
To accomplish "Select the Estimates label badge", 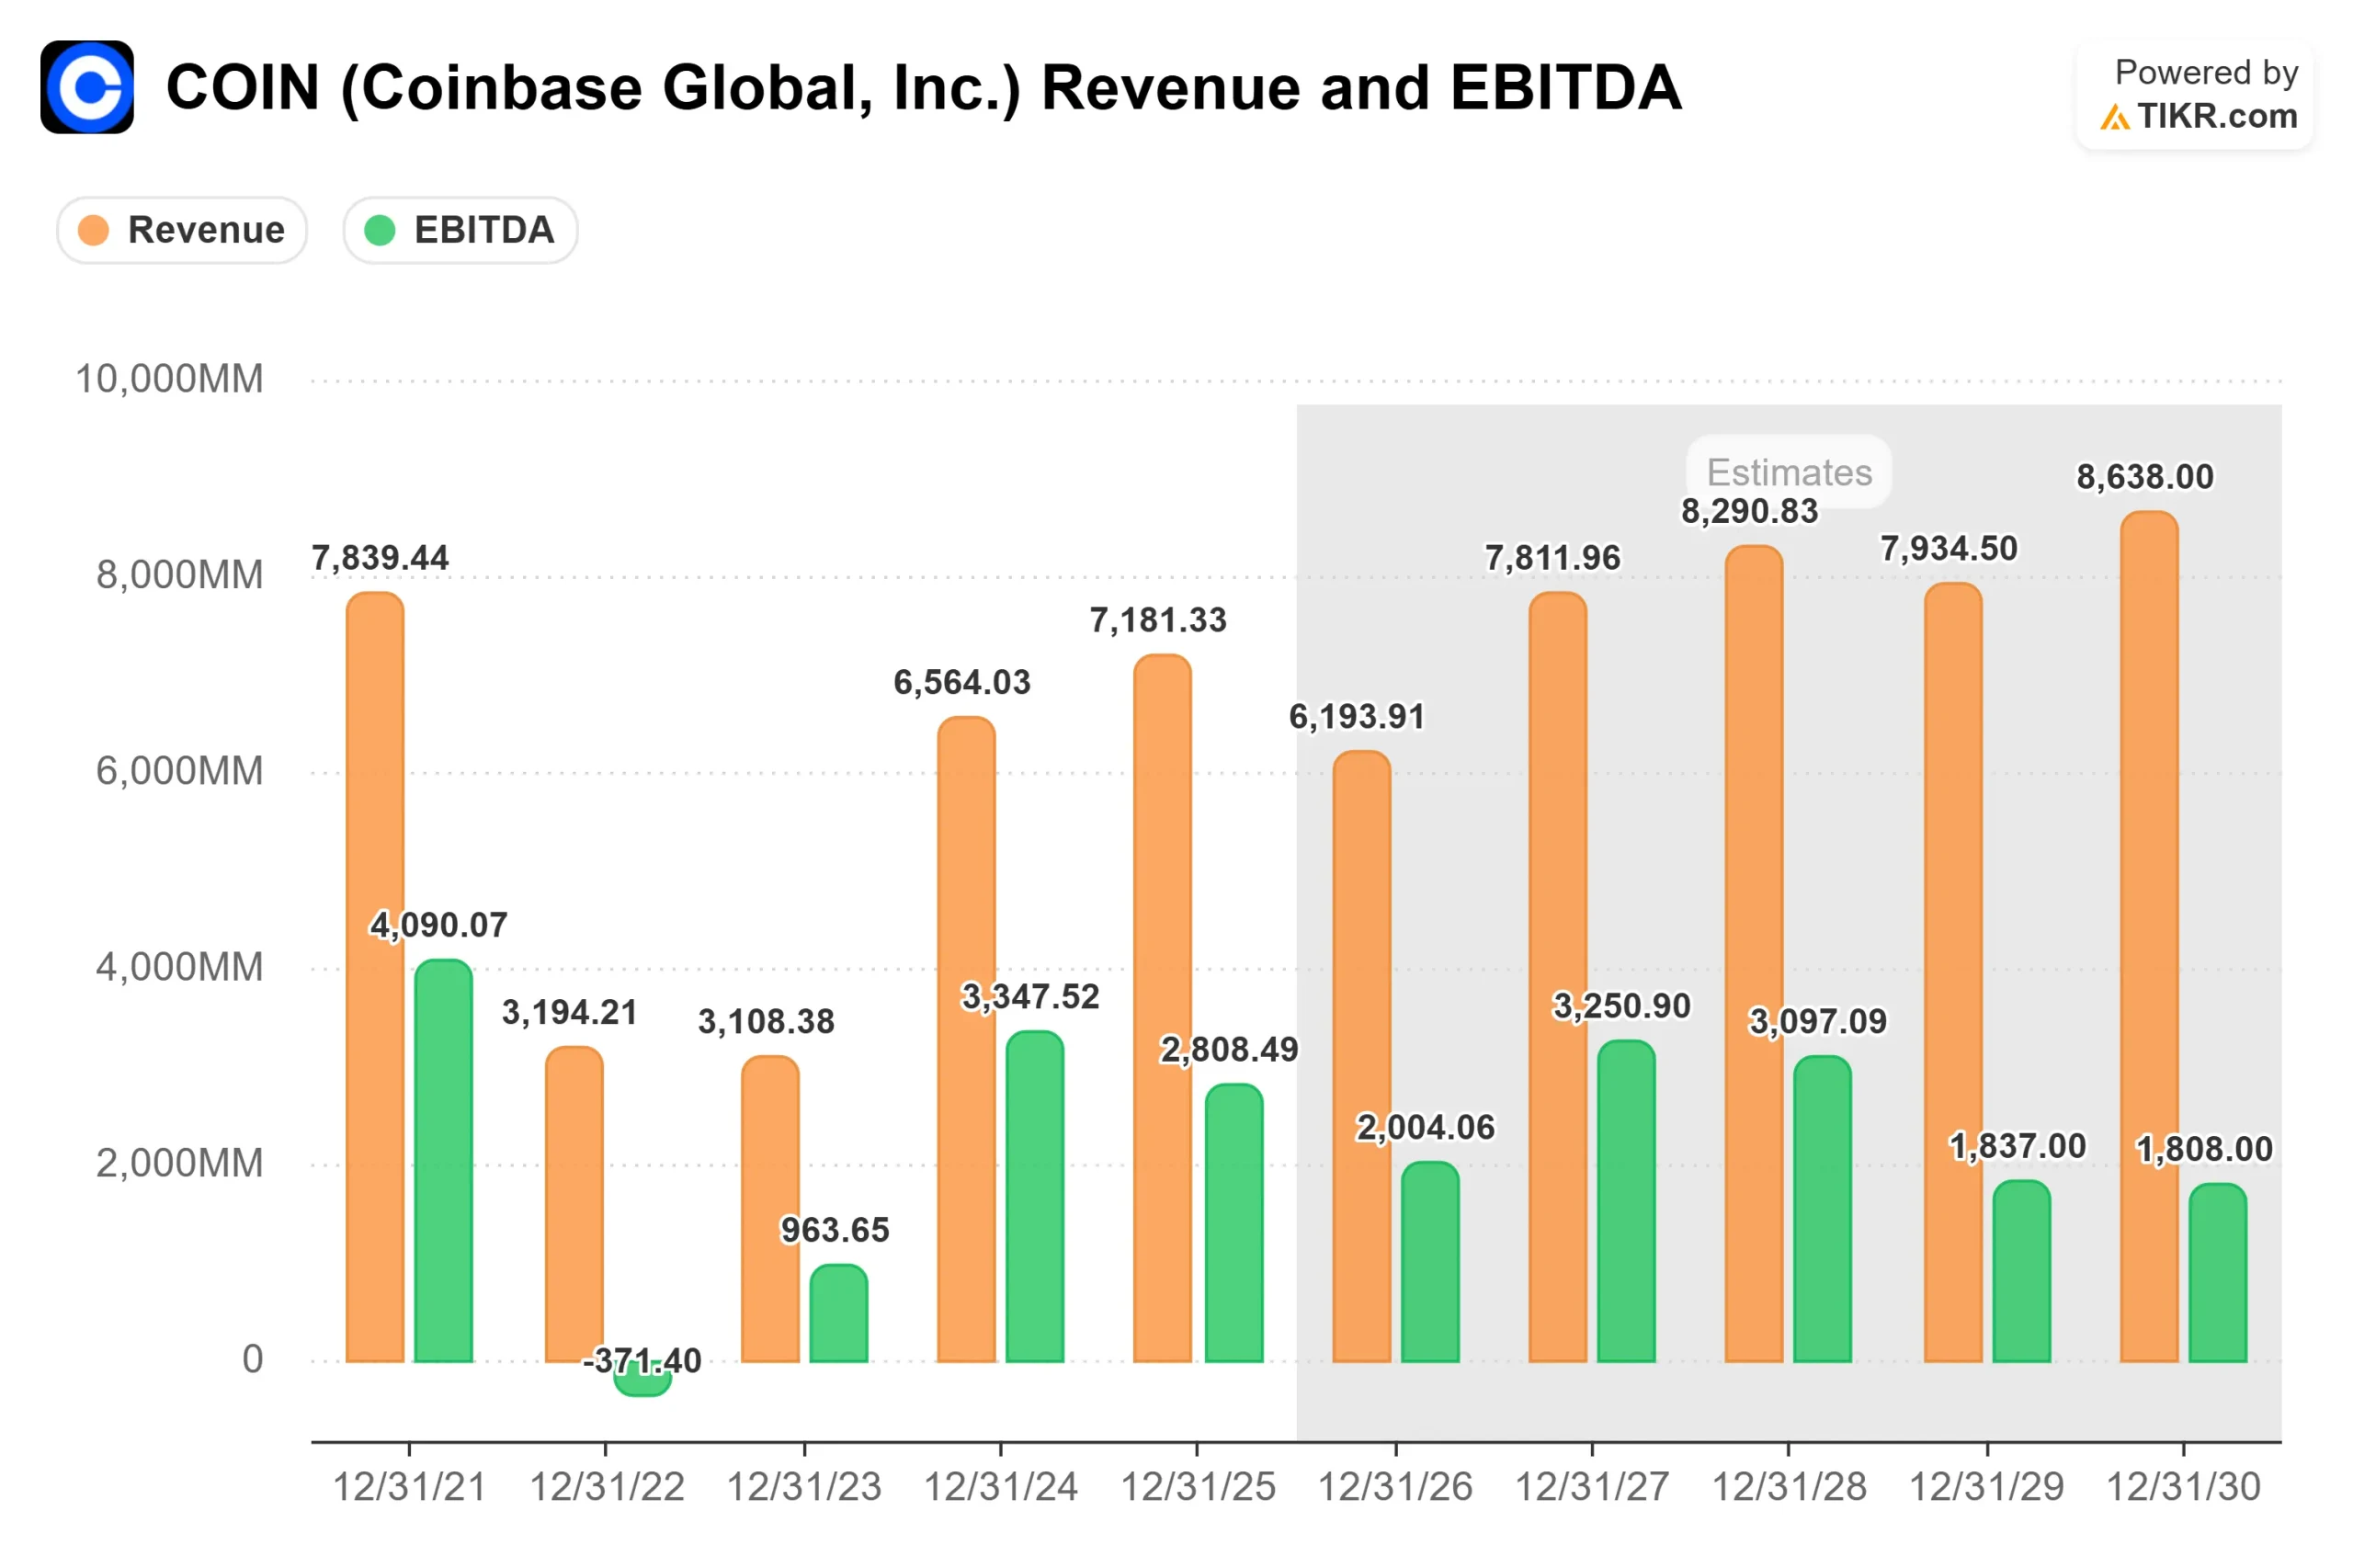I will (1788, 472).
